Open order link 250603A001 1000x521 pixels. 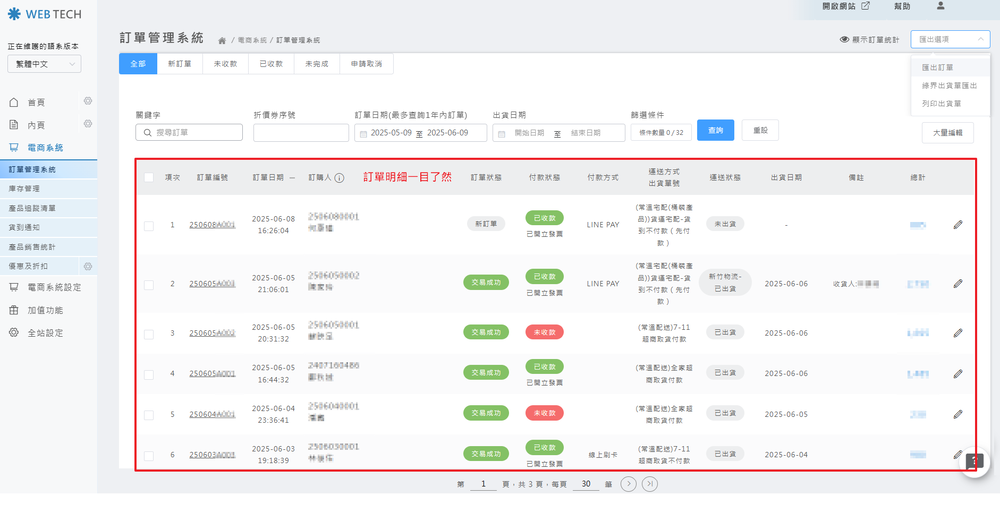tap(212, 455)
